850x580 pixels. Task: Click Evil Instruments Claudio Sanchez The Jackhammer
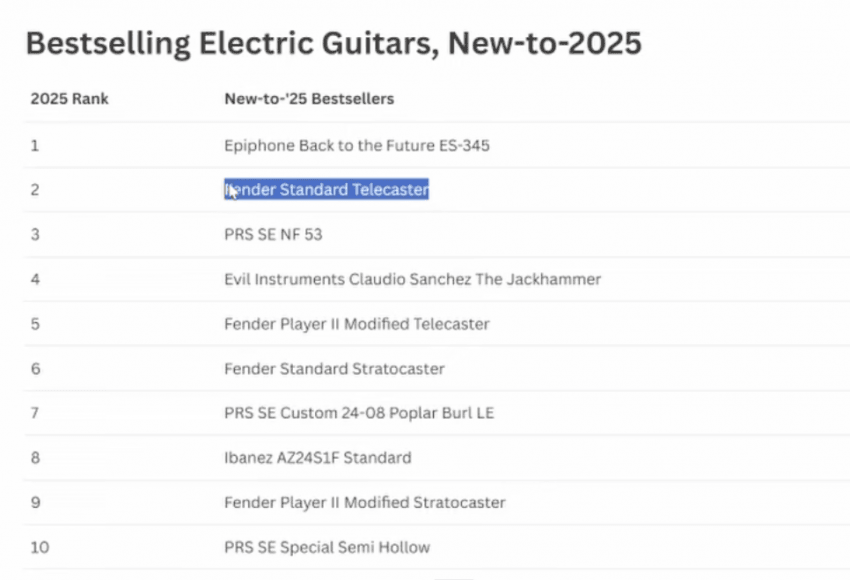pos(412,279)
